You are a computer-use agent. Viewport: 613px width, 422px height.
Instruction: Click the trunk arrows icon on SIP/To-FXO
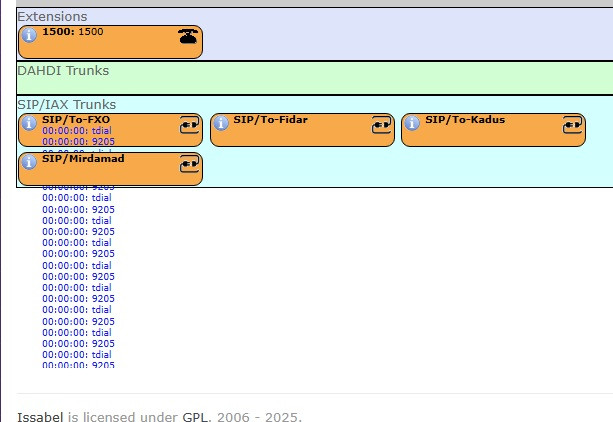pos(189,125)
